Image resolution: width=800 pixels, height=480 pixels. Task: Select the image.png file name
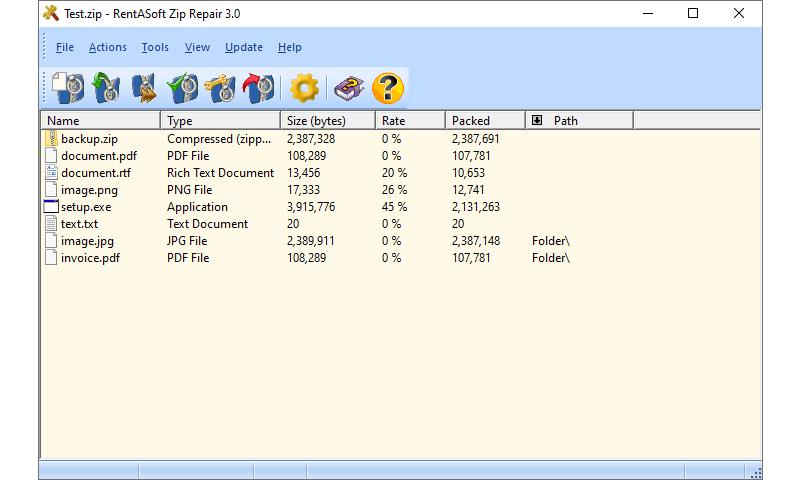click(89, 190)
